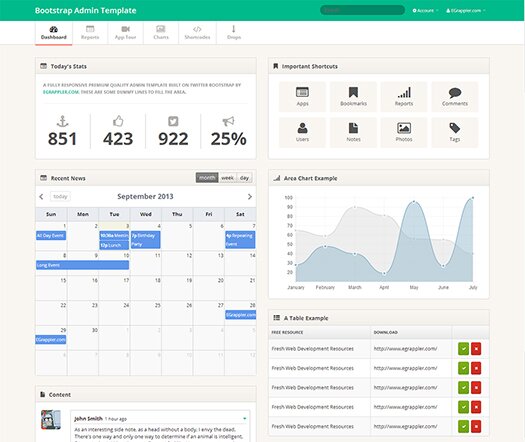Open the 7p Birthday Party event
This screenshot has width=525, height=442.
pos(146,240)
